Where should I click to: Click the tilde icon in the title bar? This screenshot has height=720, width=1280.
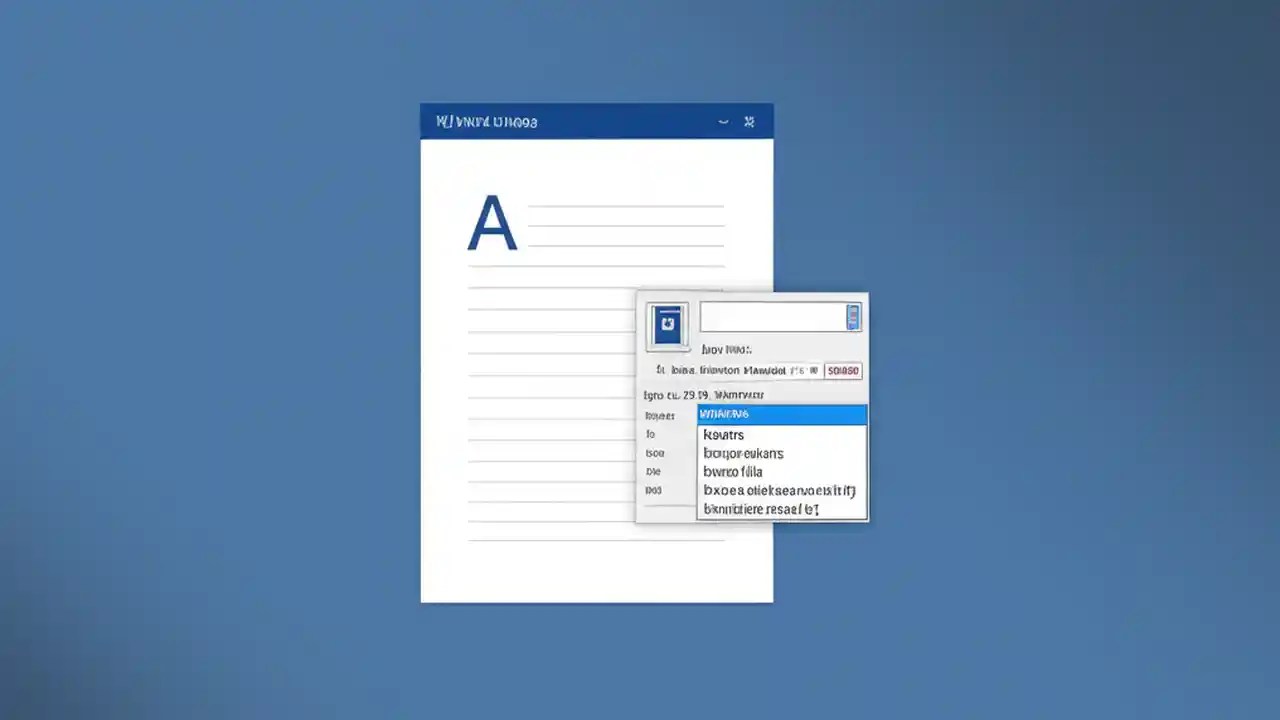click(724, 121)
